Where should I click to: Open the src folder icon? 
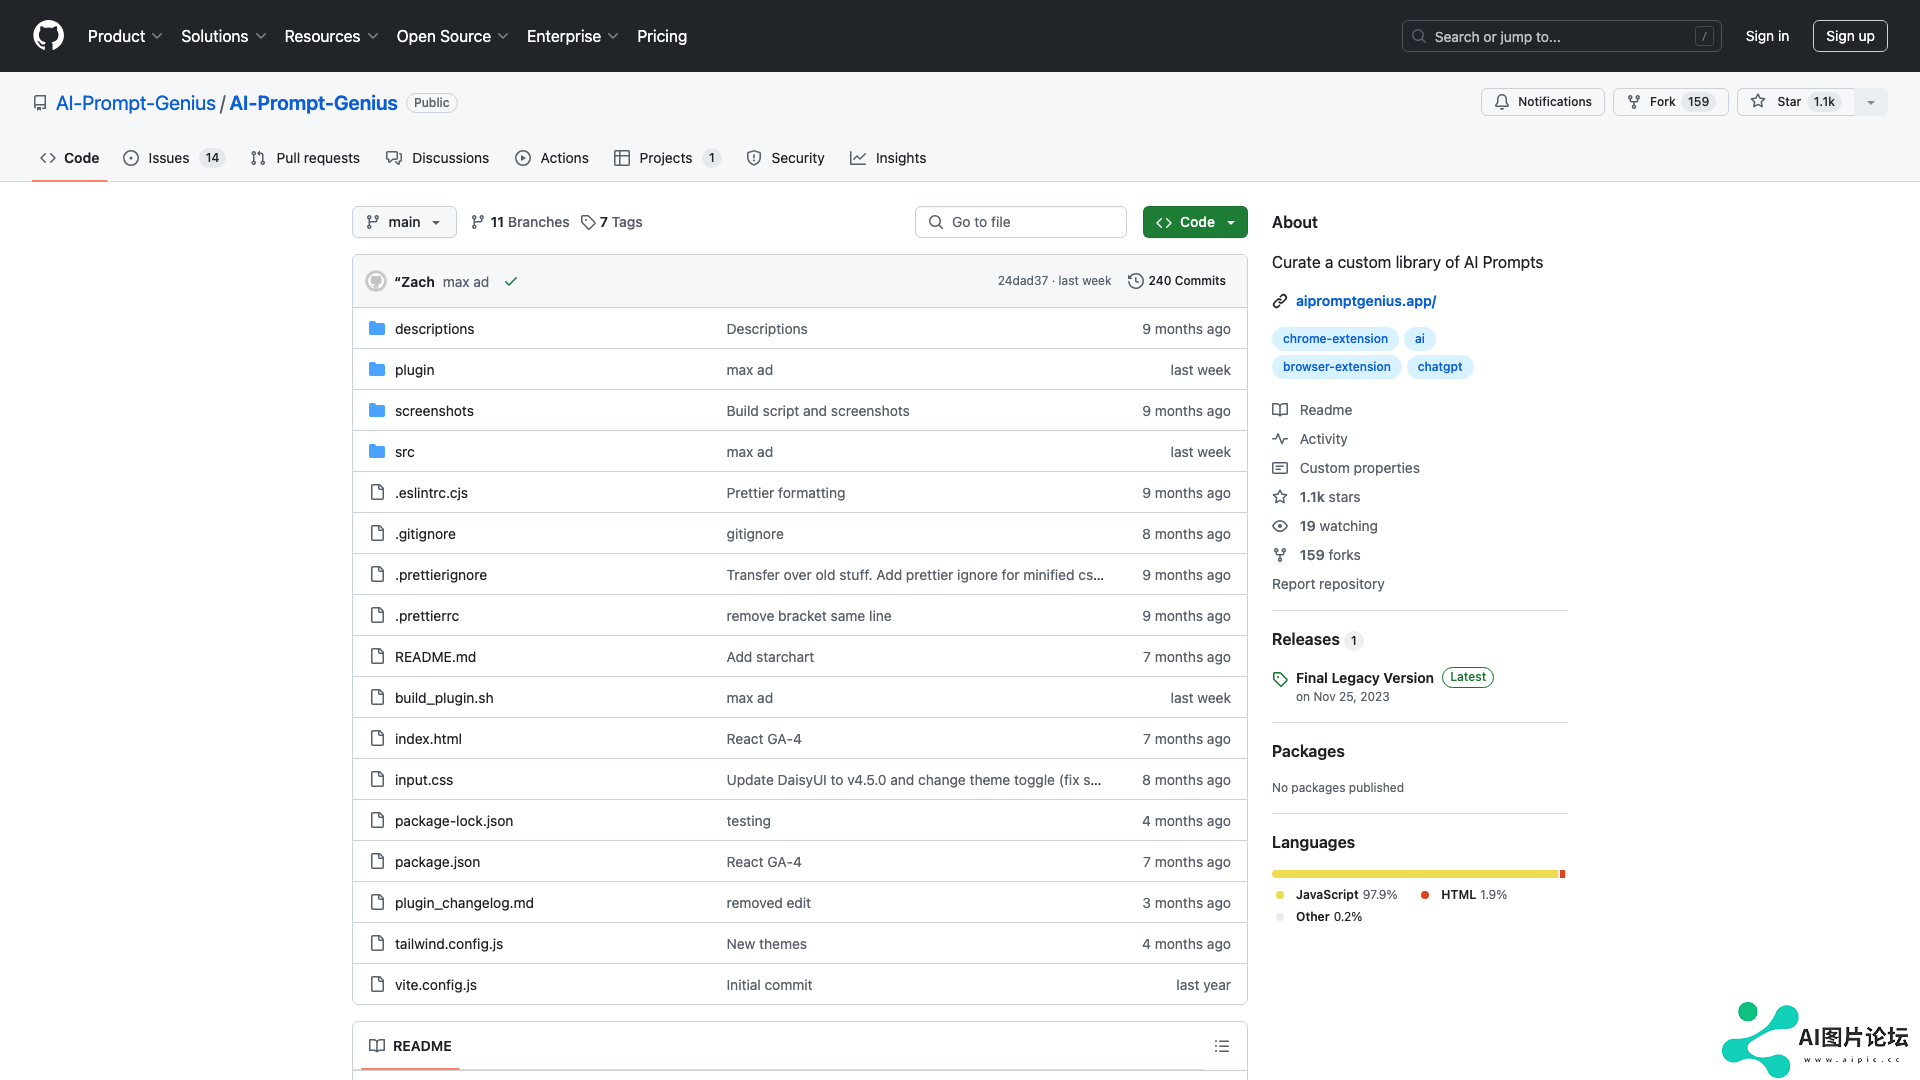tap(377, 452)
